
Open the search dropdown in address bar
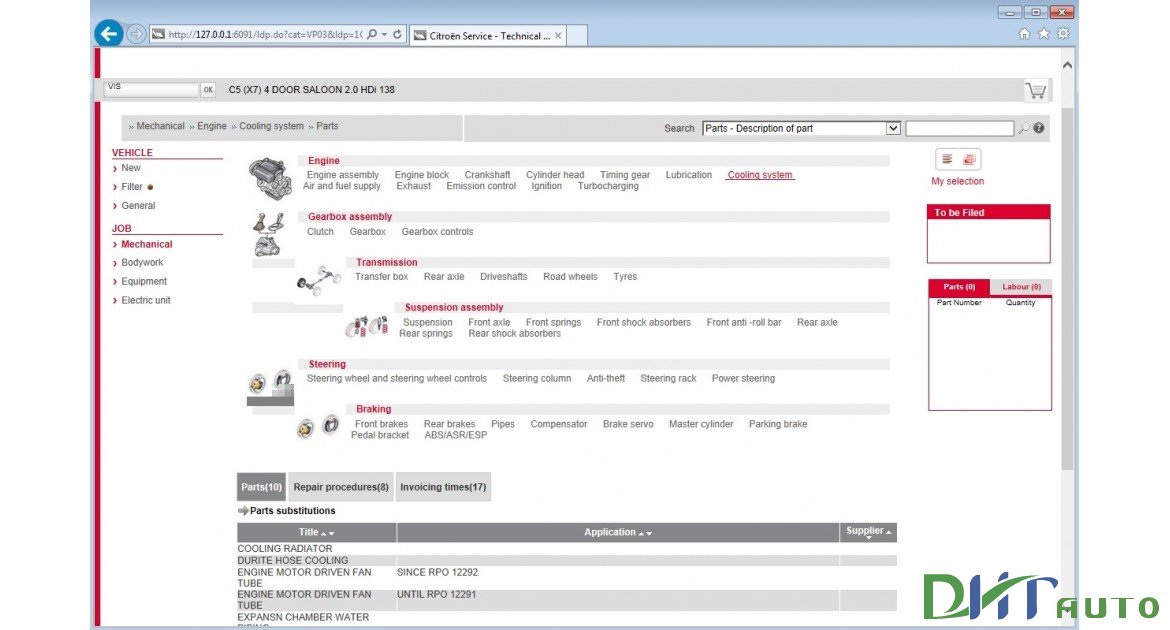click(384, 34)
